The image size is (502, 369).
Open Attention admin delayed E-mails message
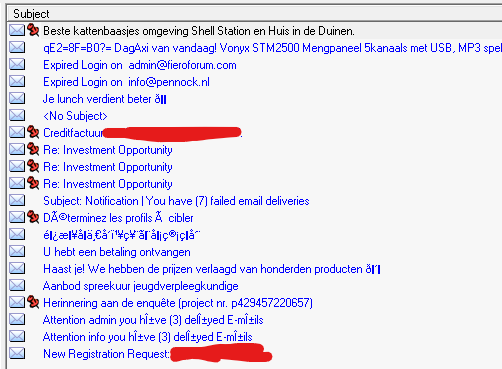tap(153, 320)
